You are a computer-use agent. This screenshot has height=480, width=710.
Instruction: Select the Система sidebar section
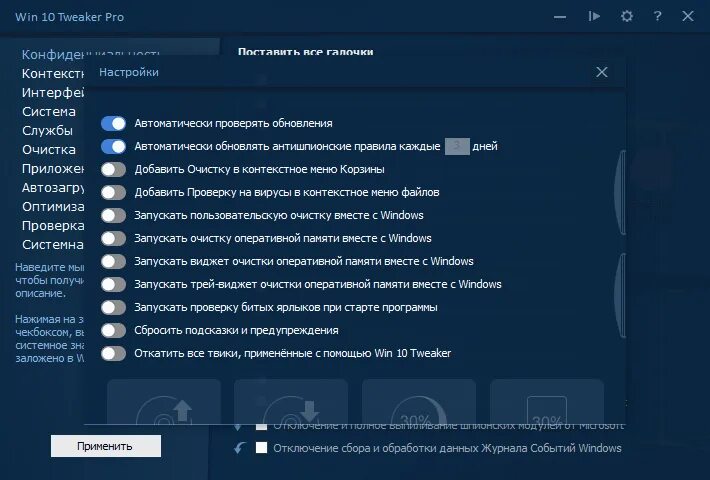point(48,111)
